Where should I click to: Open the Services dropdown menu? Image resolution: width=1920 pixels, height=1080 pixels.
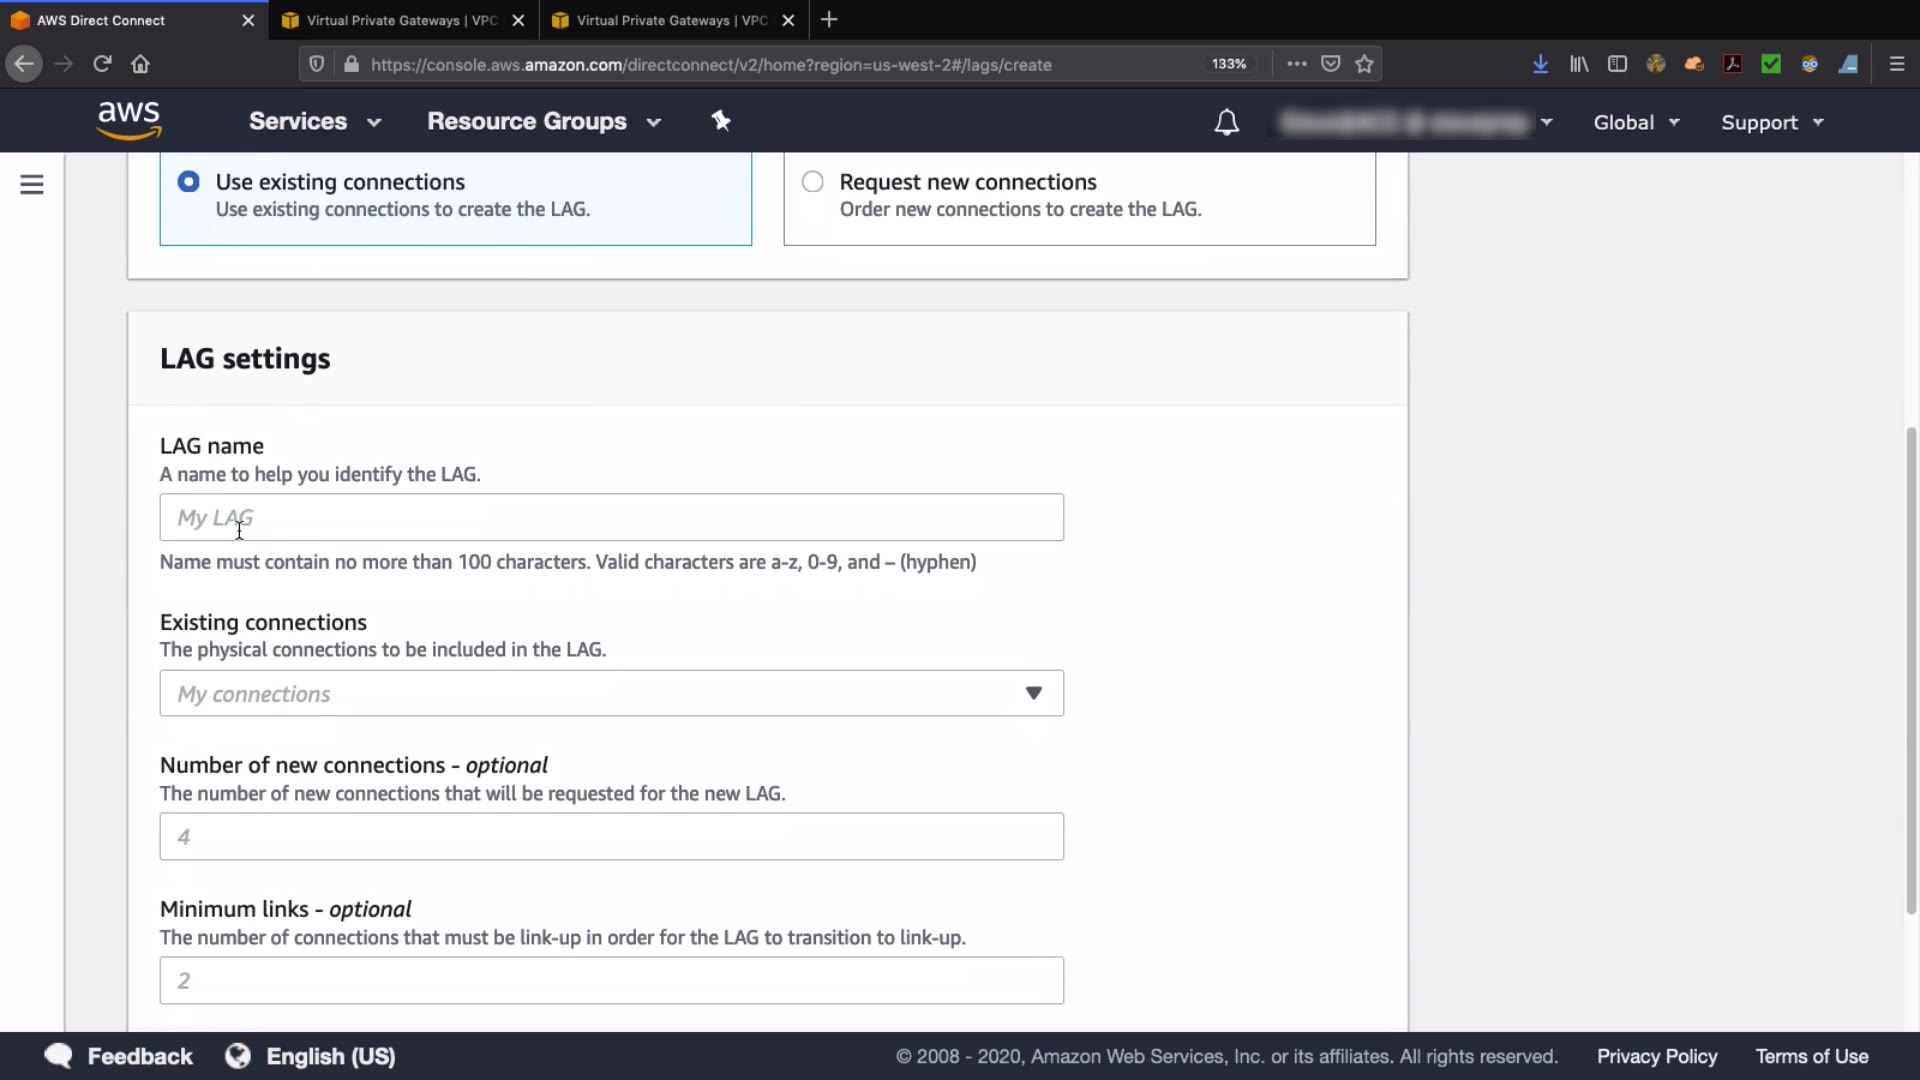(x=315, y=122)
